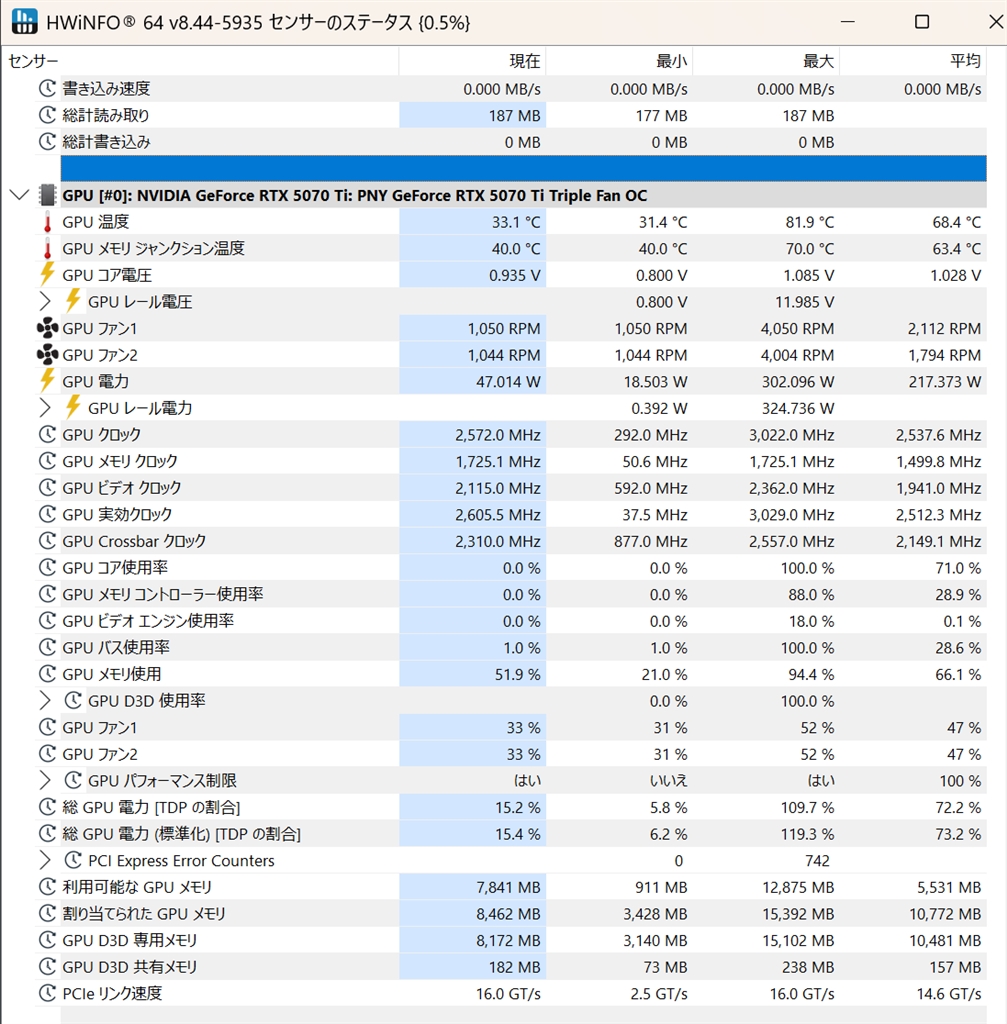Click clock icon next to GPU メモリ コントローラー使用率
This screenshot has width=1007, height=1024.
click(47, 594)
